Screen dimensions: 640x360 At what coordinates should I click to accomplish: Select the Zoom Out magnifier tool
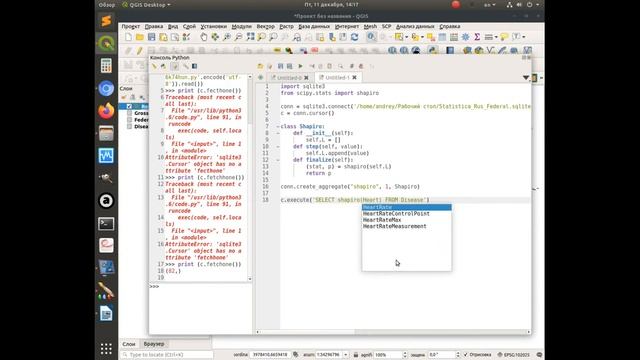[238, 37]
